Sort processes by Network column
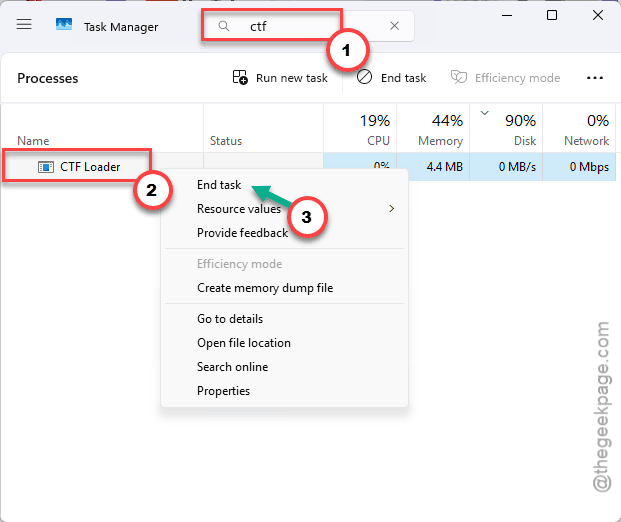The height and width of the screenshot is (522, 621). point(579,129)
